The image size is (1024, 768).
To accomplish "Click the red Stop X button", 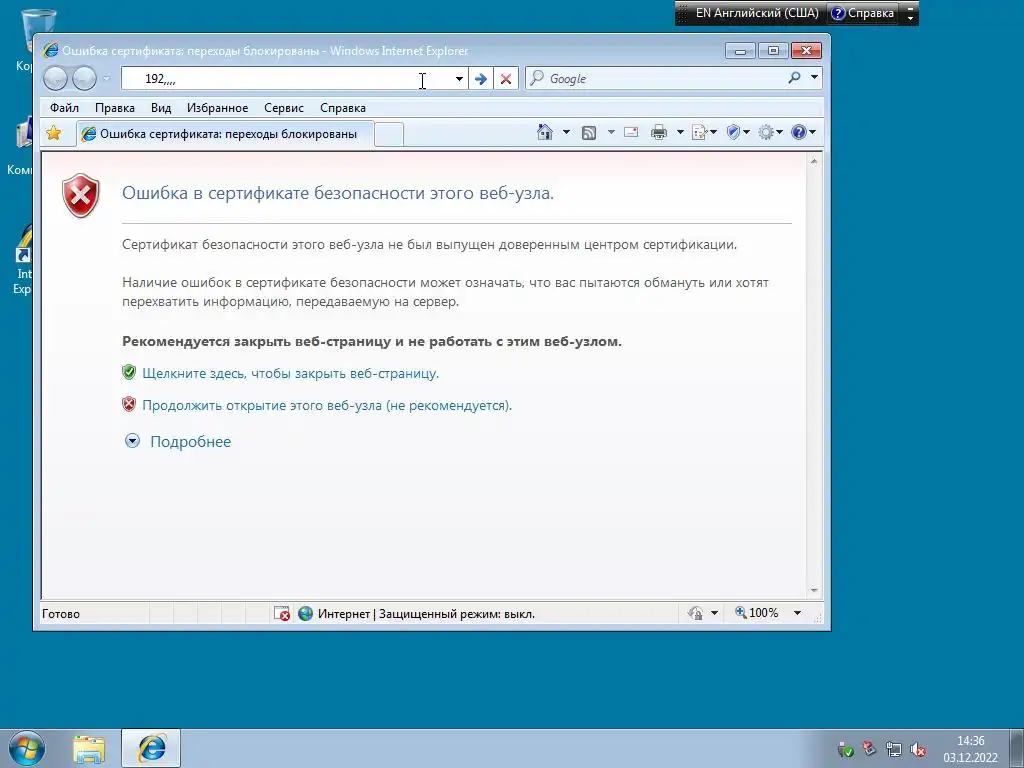I will point(505,79).
